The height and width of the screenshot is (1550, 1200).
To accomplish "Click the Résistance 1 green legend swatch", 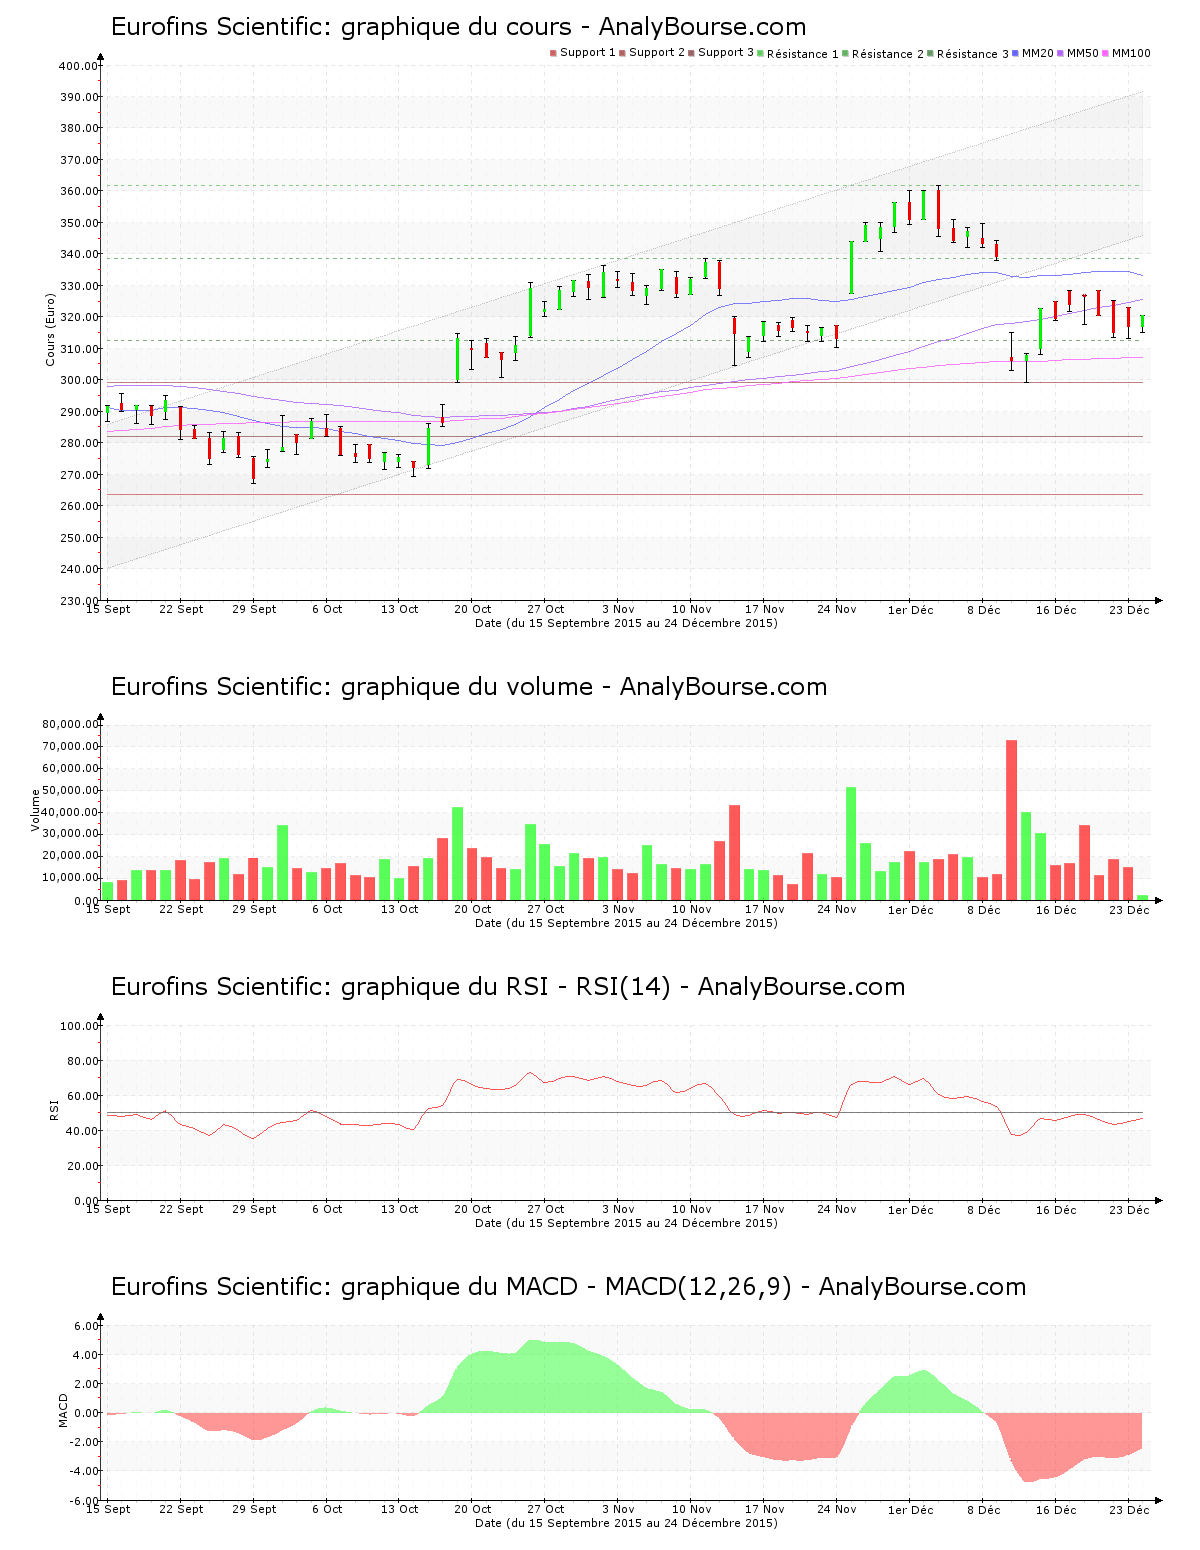I will tap(761, 53).
